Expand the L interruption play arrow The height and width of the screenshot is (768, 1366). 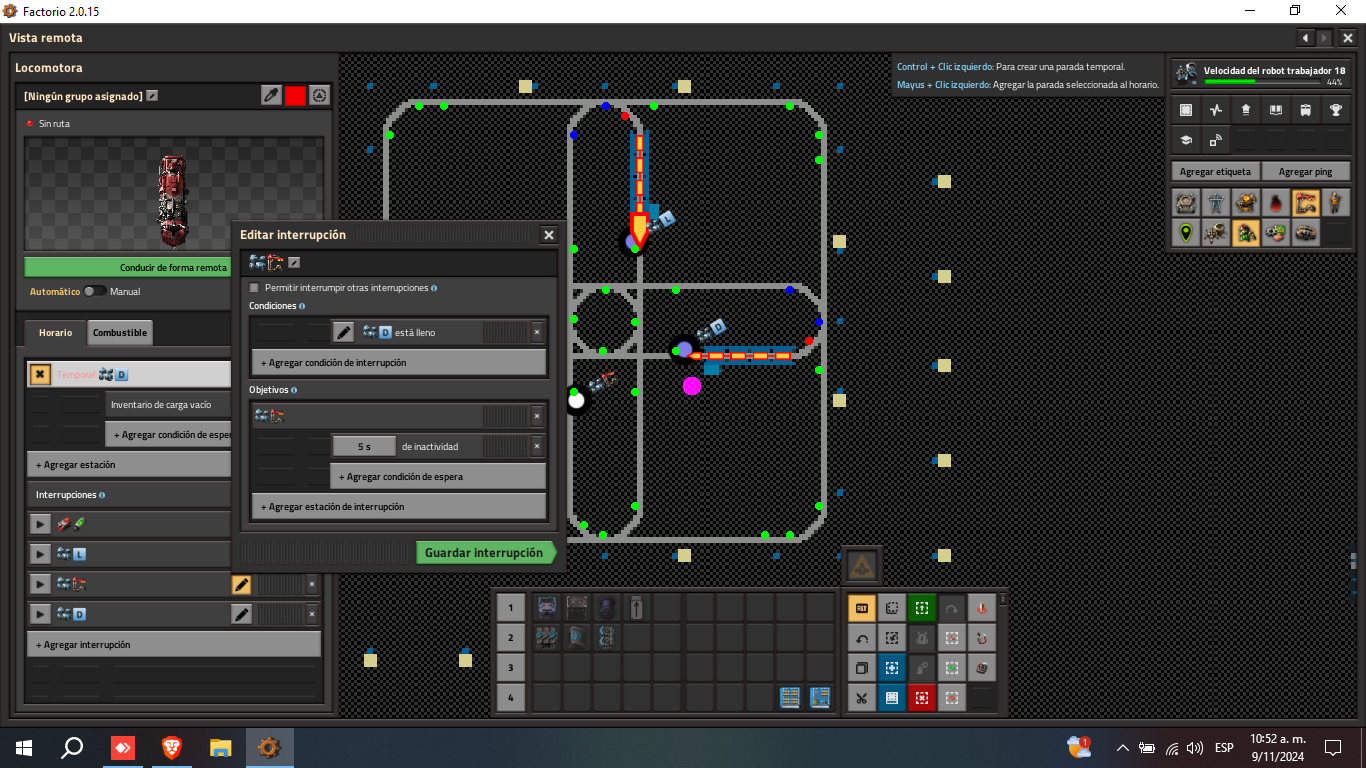pos(39,553)
